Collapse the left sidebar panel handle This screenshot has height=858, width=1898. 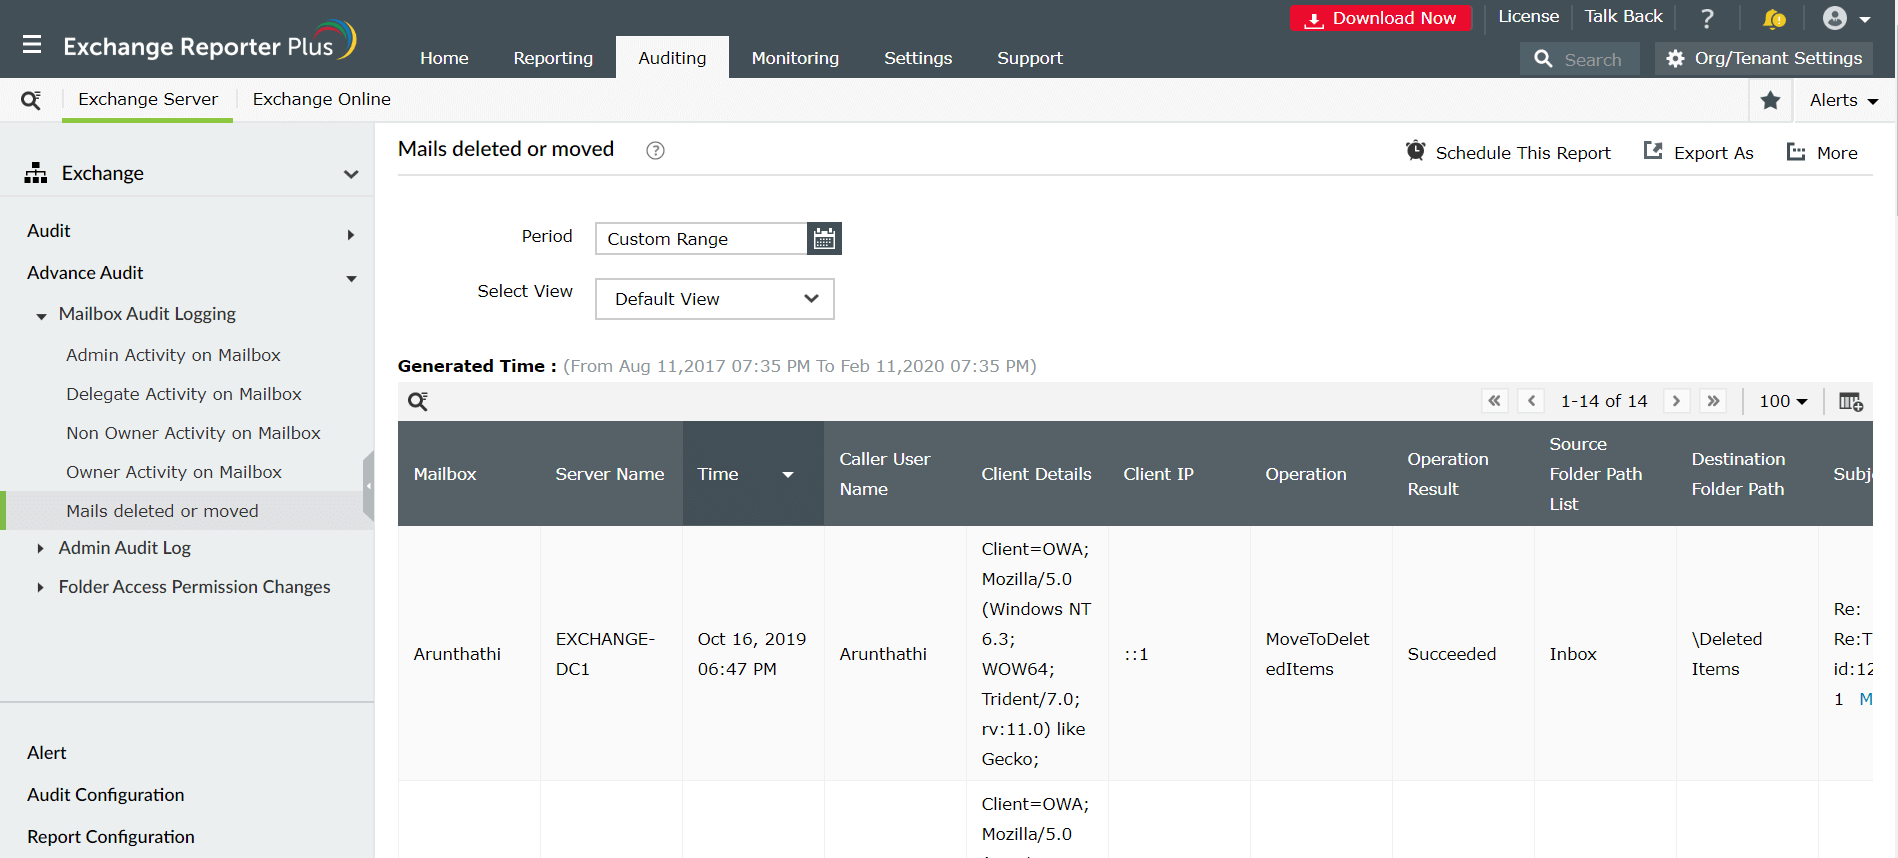point(368,486)
